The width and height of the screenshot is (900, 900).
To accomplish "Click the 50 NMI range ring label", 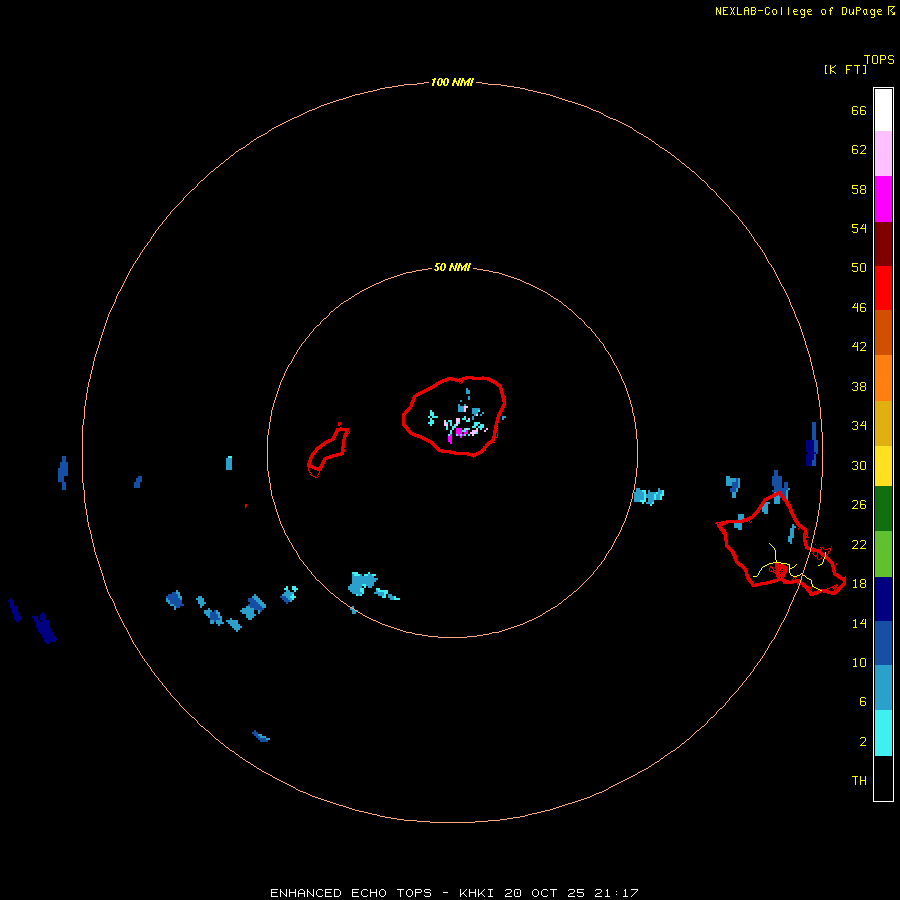I will click(x=452, y=267).
